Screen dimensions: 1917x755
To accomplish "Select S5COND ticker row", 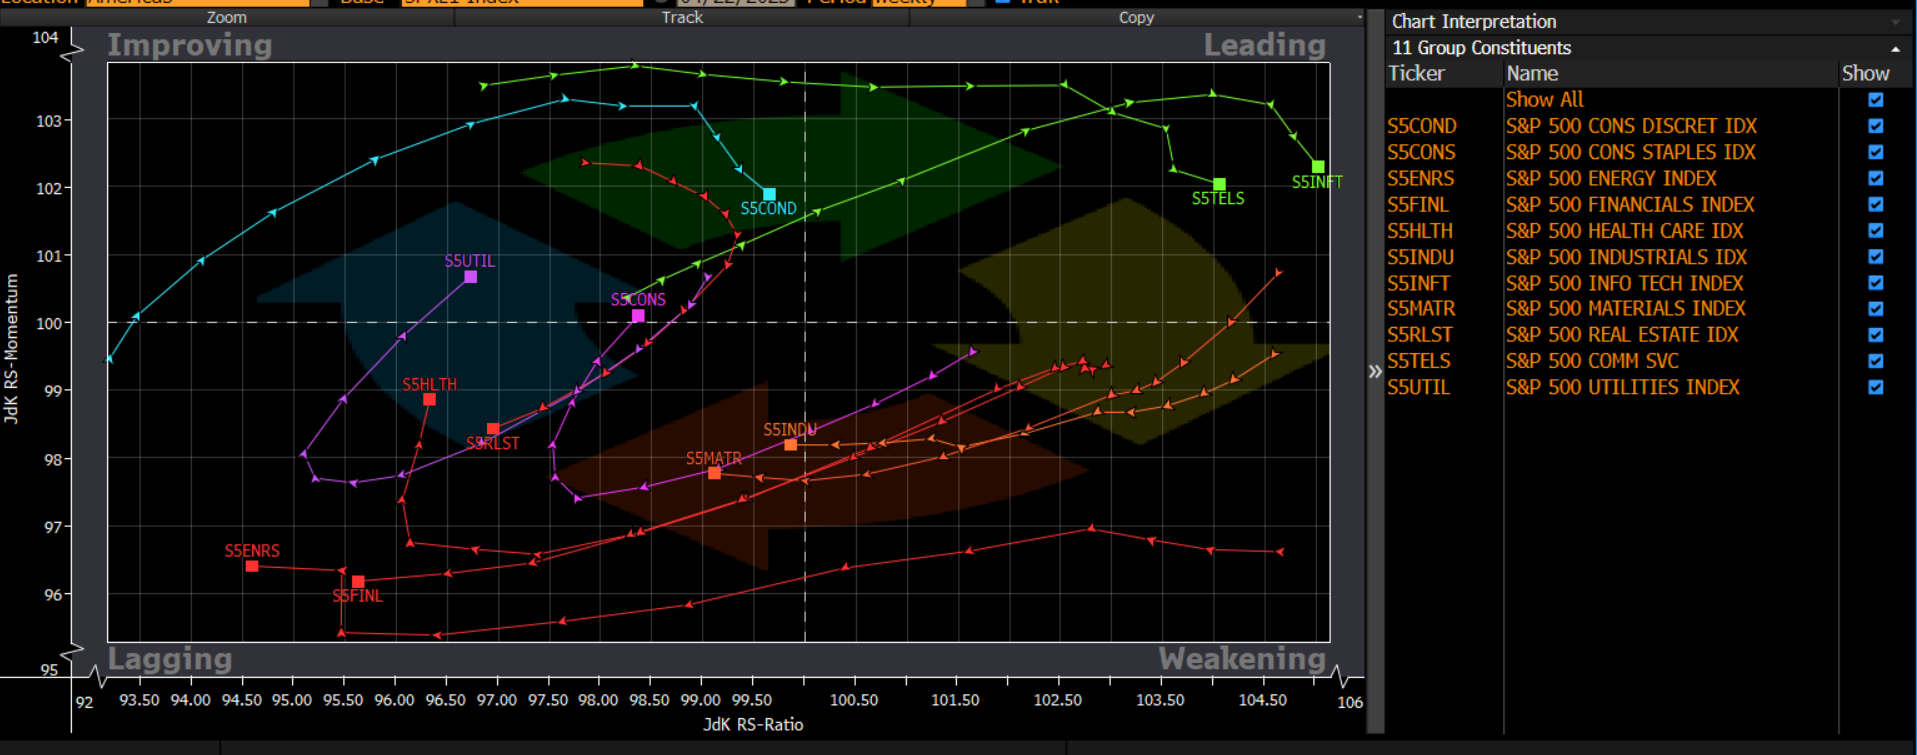I will [1421, 126].
